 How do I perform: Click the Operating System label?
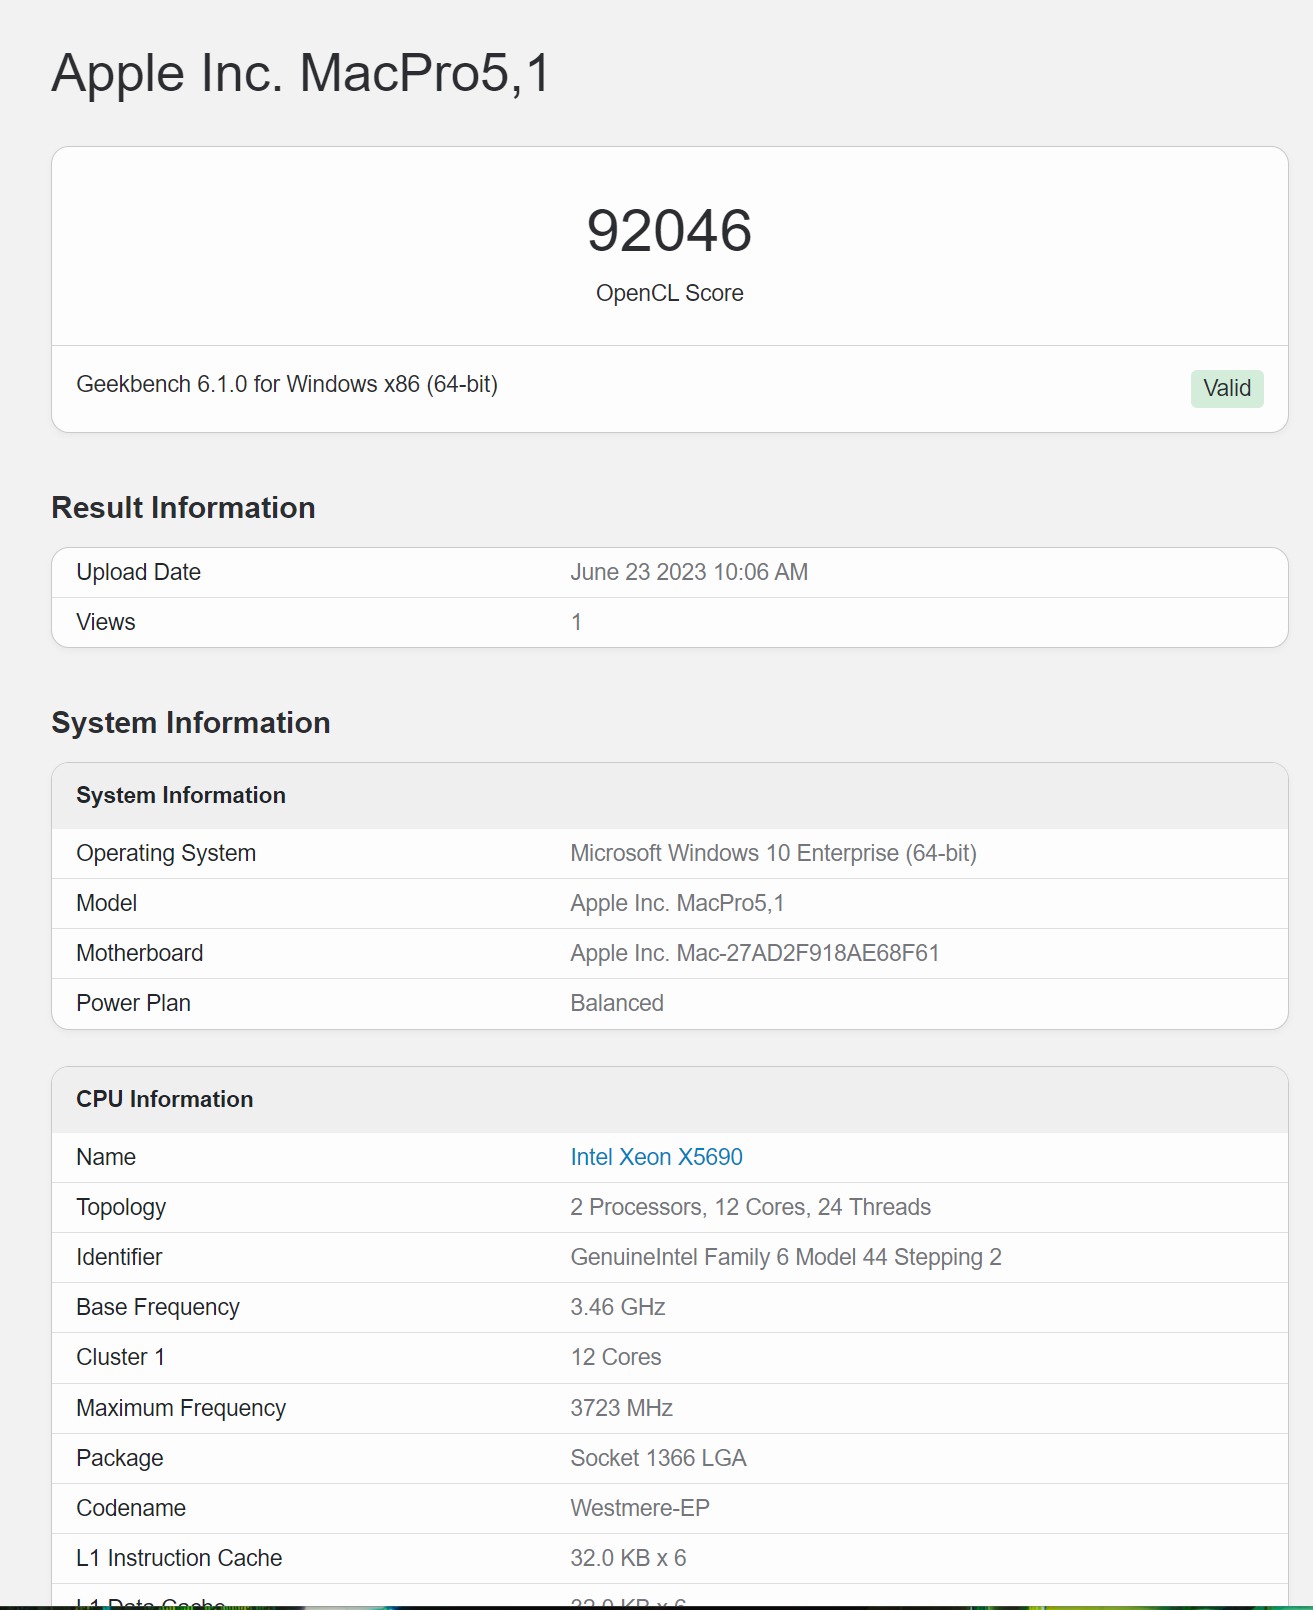166,853
